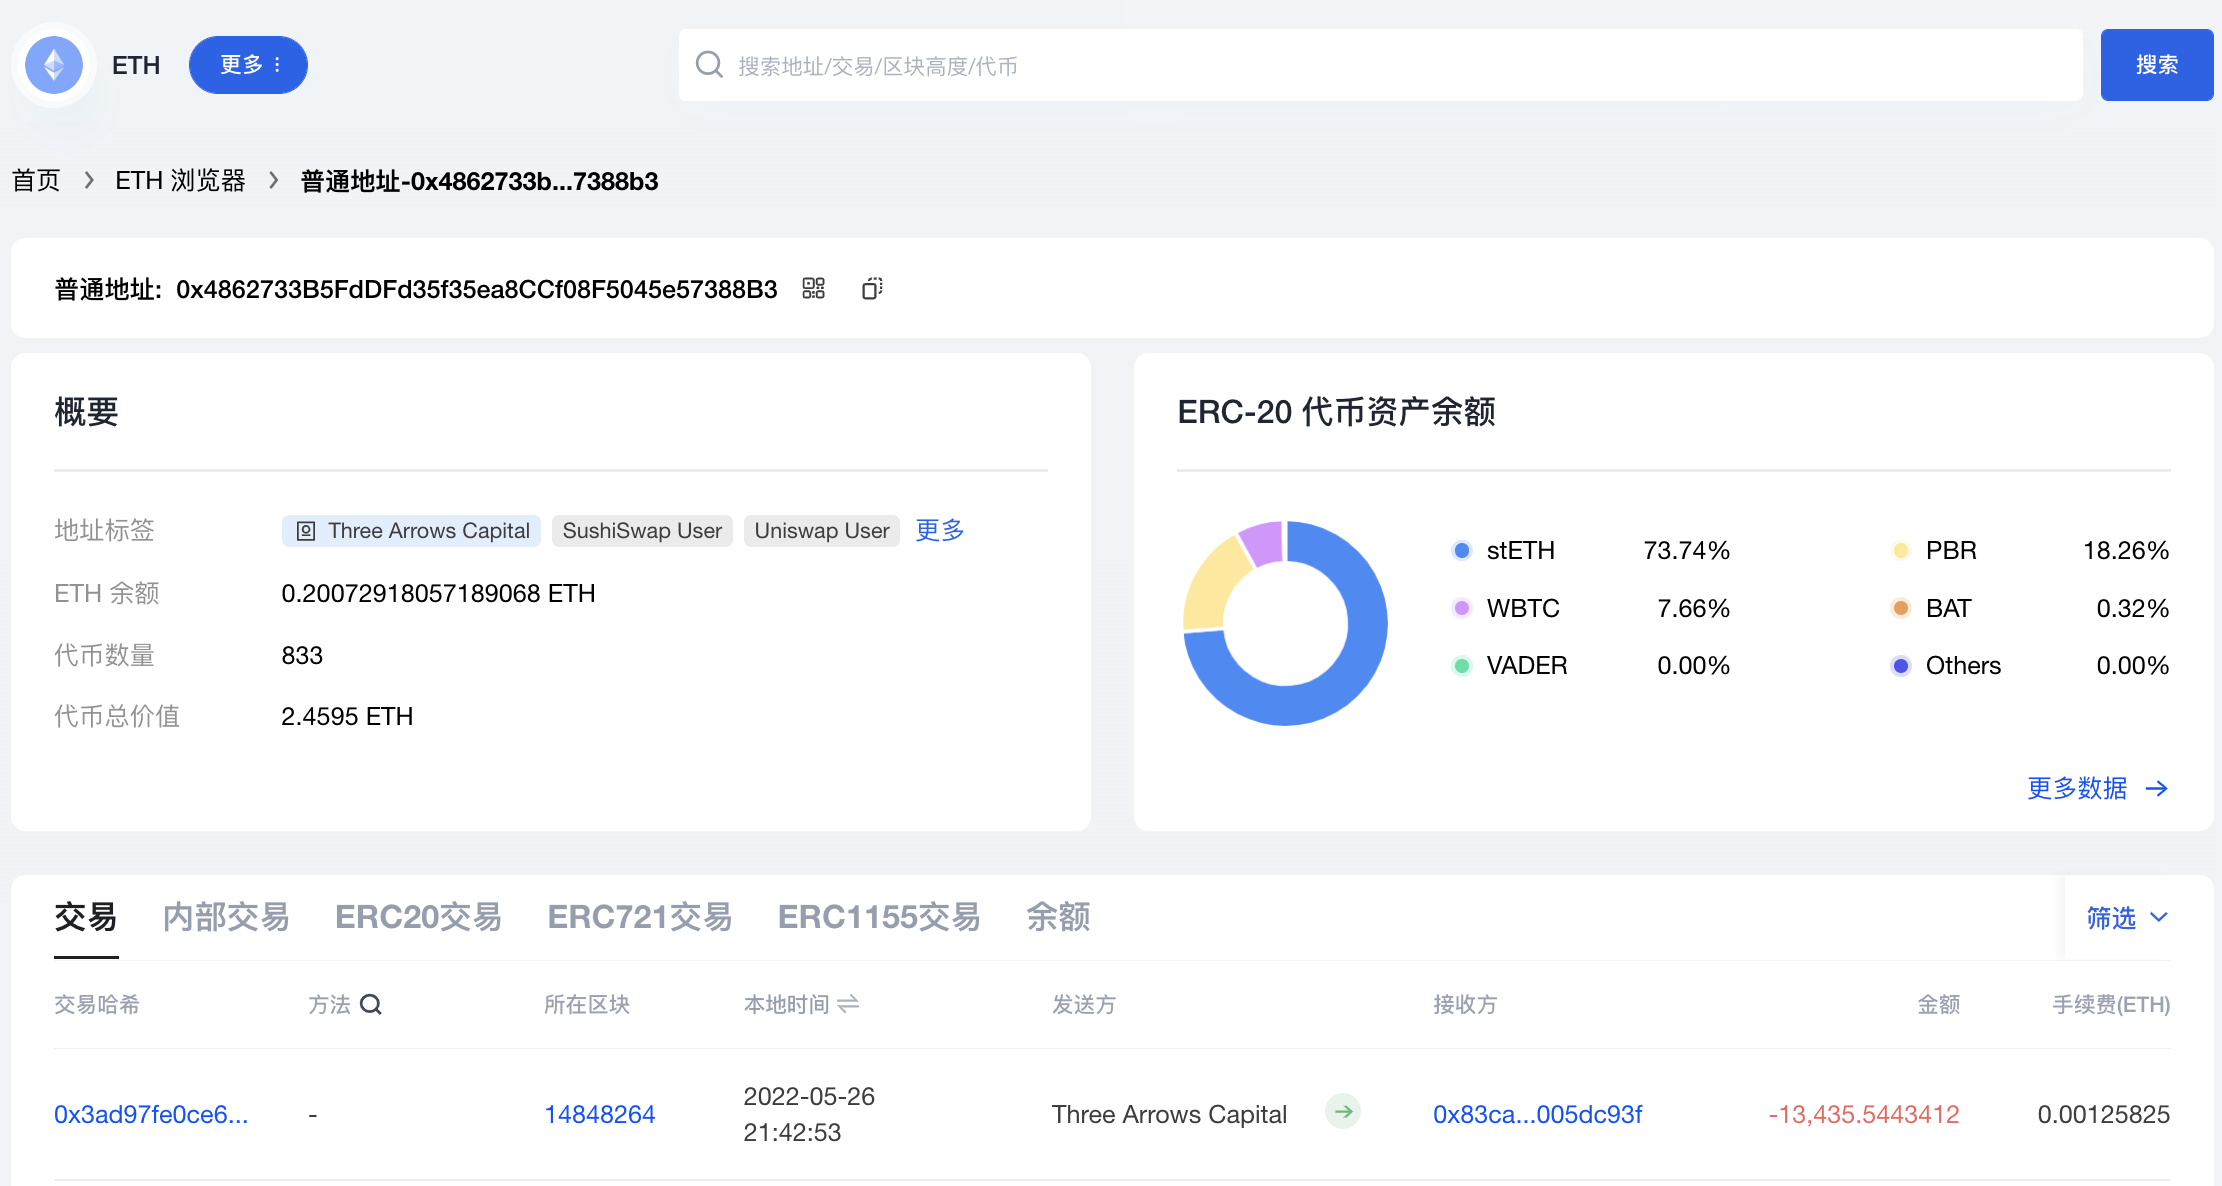The height and width of the screenshot is (1186, 2222).
Task: Click the dark blue Others legend dot
Action: pos(1901,666)
